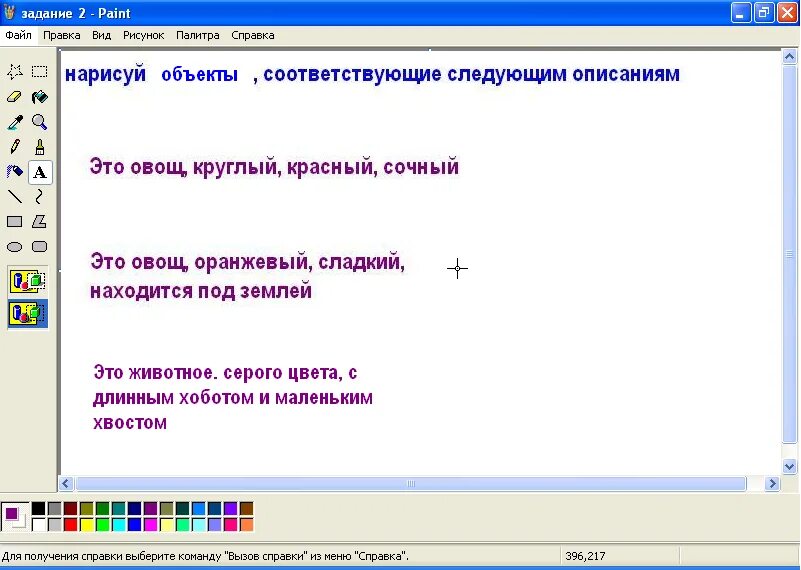801x570 pixels.
Task: Select the Brush tool
Action: click(39, 147)
